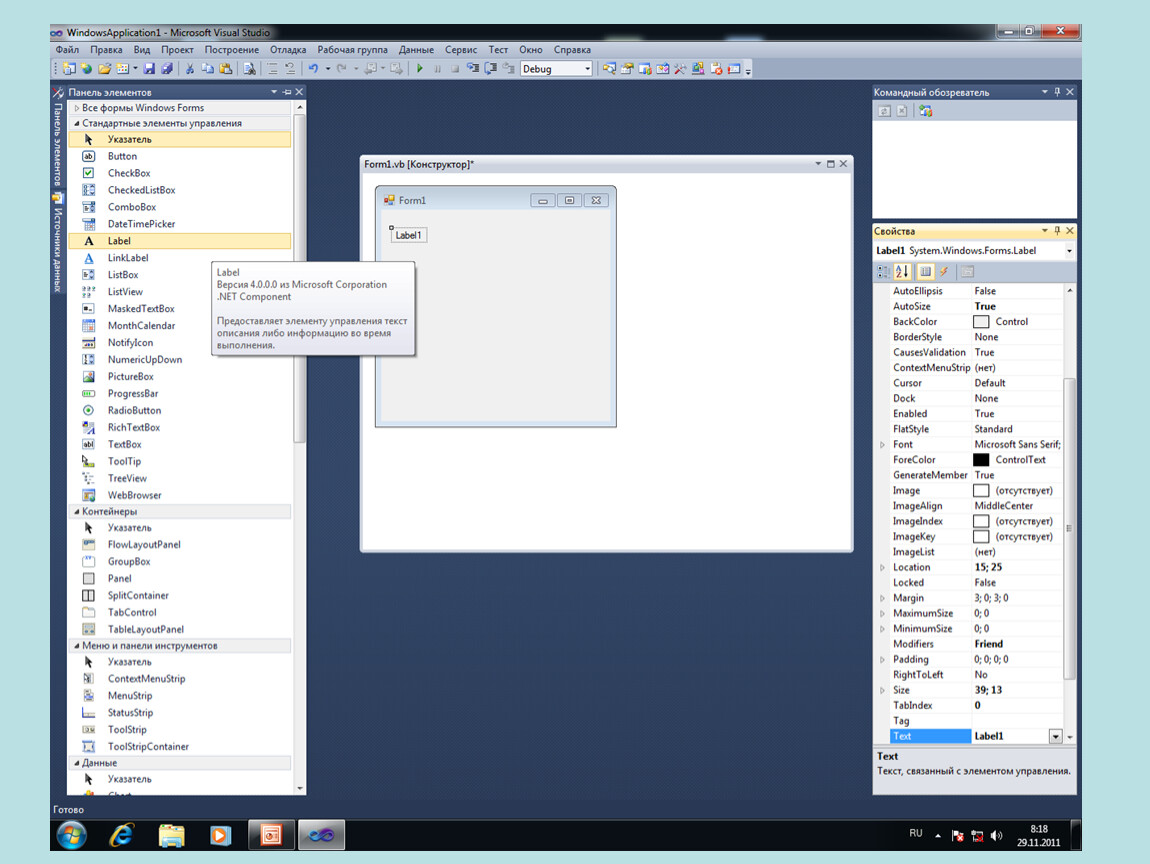Screen dimensions: 1150x864
Task: Collapse 'Стандартные элементы управления' group
Action: point(76,123)
